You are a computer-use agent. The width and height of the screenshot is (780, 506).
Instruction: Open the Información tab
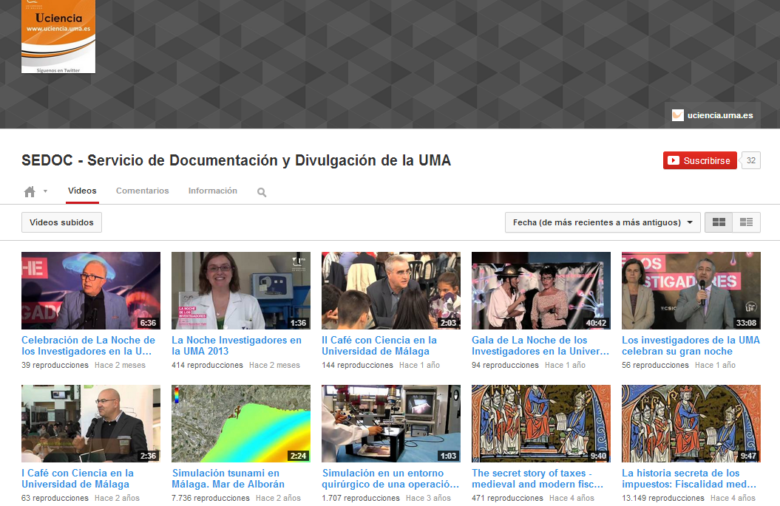pyautogui.click(x=212, y=191)
